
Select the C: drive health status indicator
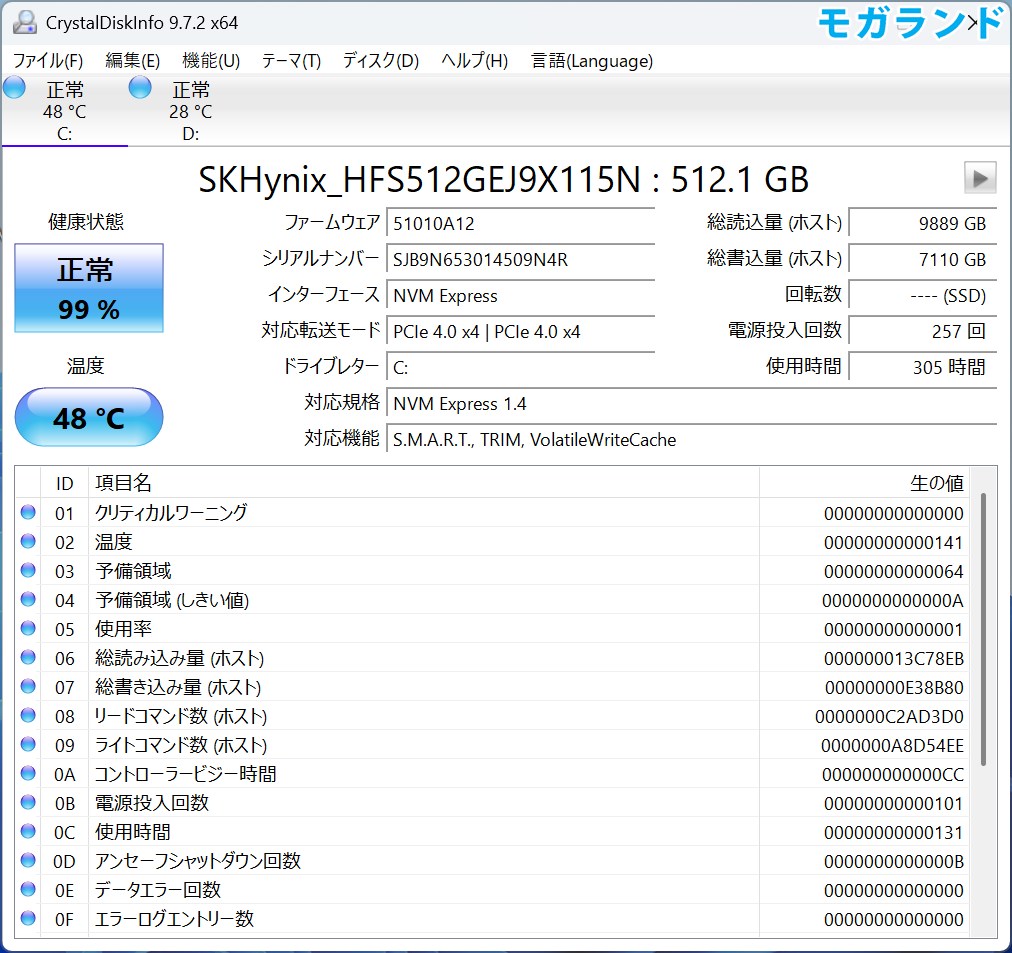(x=14, y=88)
